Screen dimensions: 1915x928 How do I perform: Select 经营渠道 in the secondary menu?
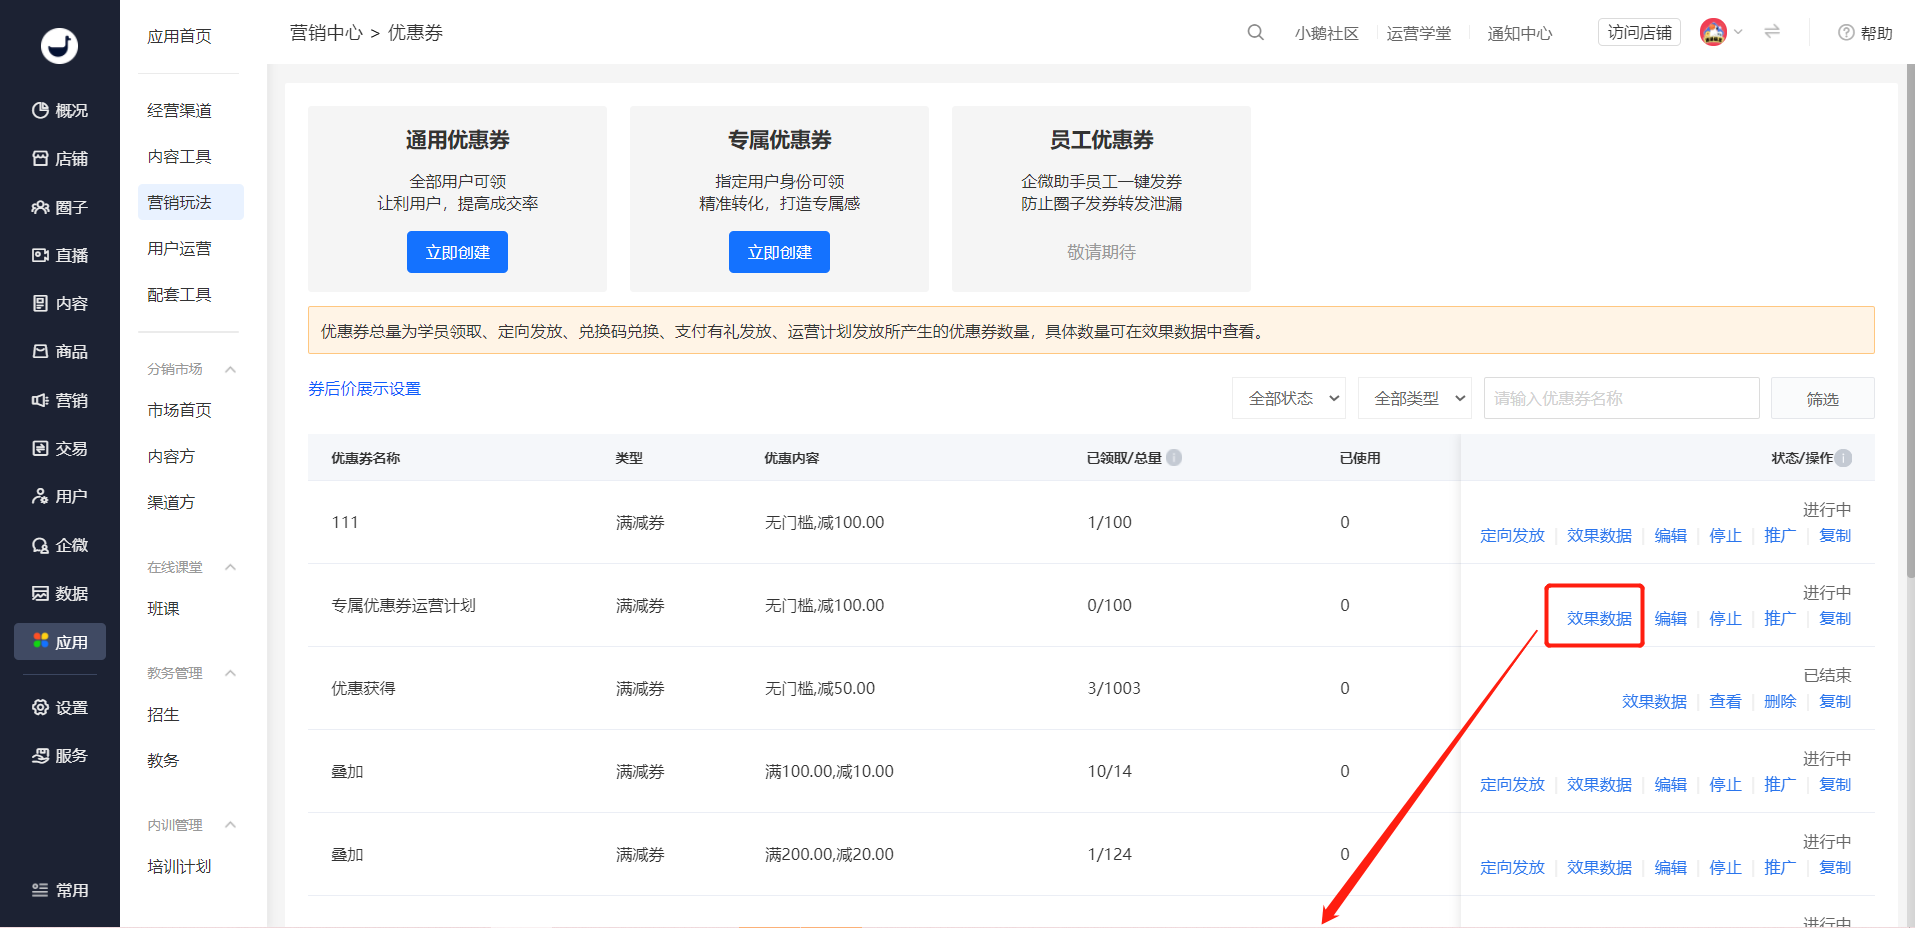coord(180,110)
